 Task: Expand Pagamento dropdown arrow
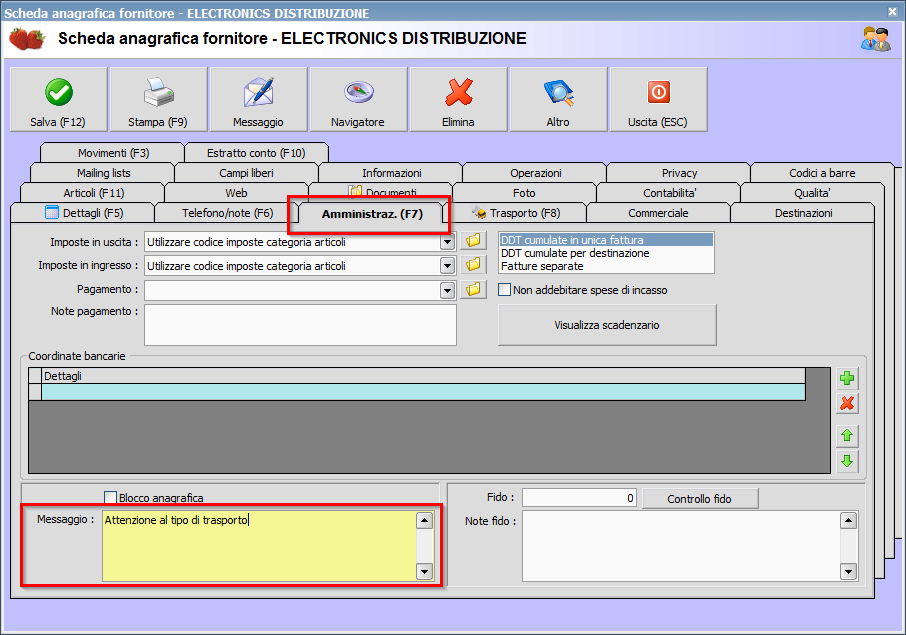click(x=447, y=290)
